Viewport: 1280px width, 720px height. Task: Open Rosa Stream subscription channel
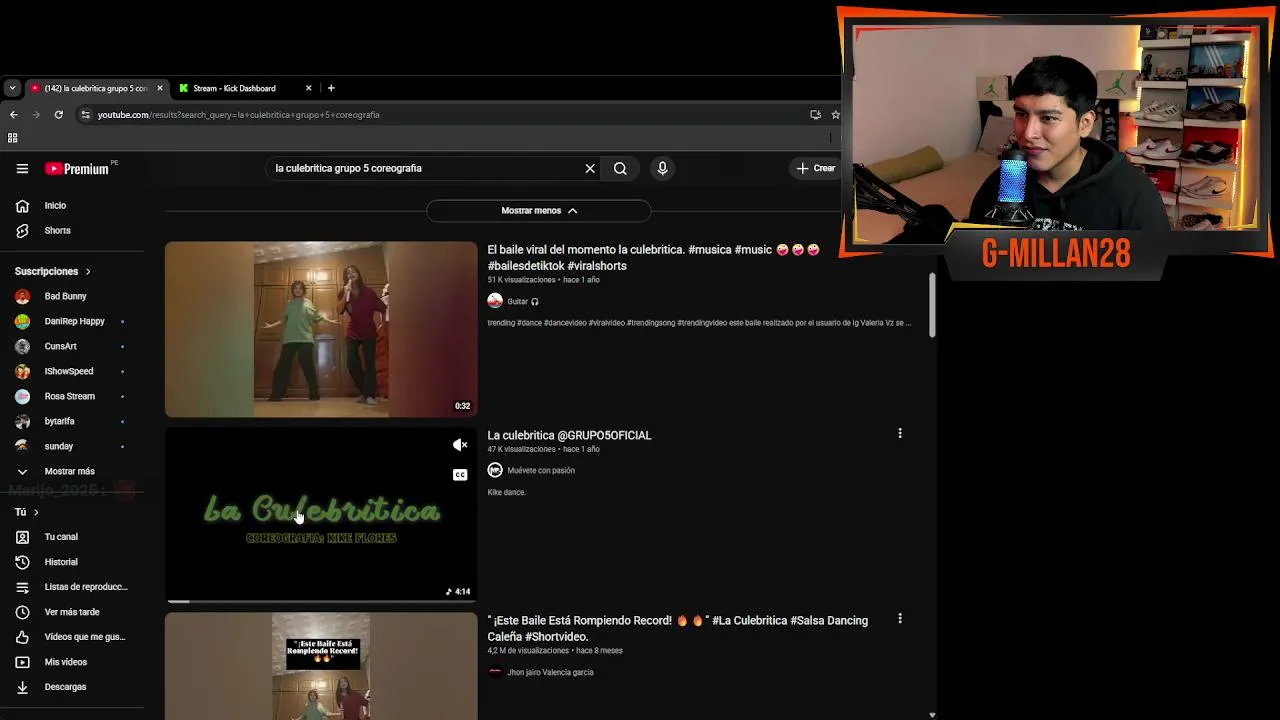click(x=71, y=396)
